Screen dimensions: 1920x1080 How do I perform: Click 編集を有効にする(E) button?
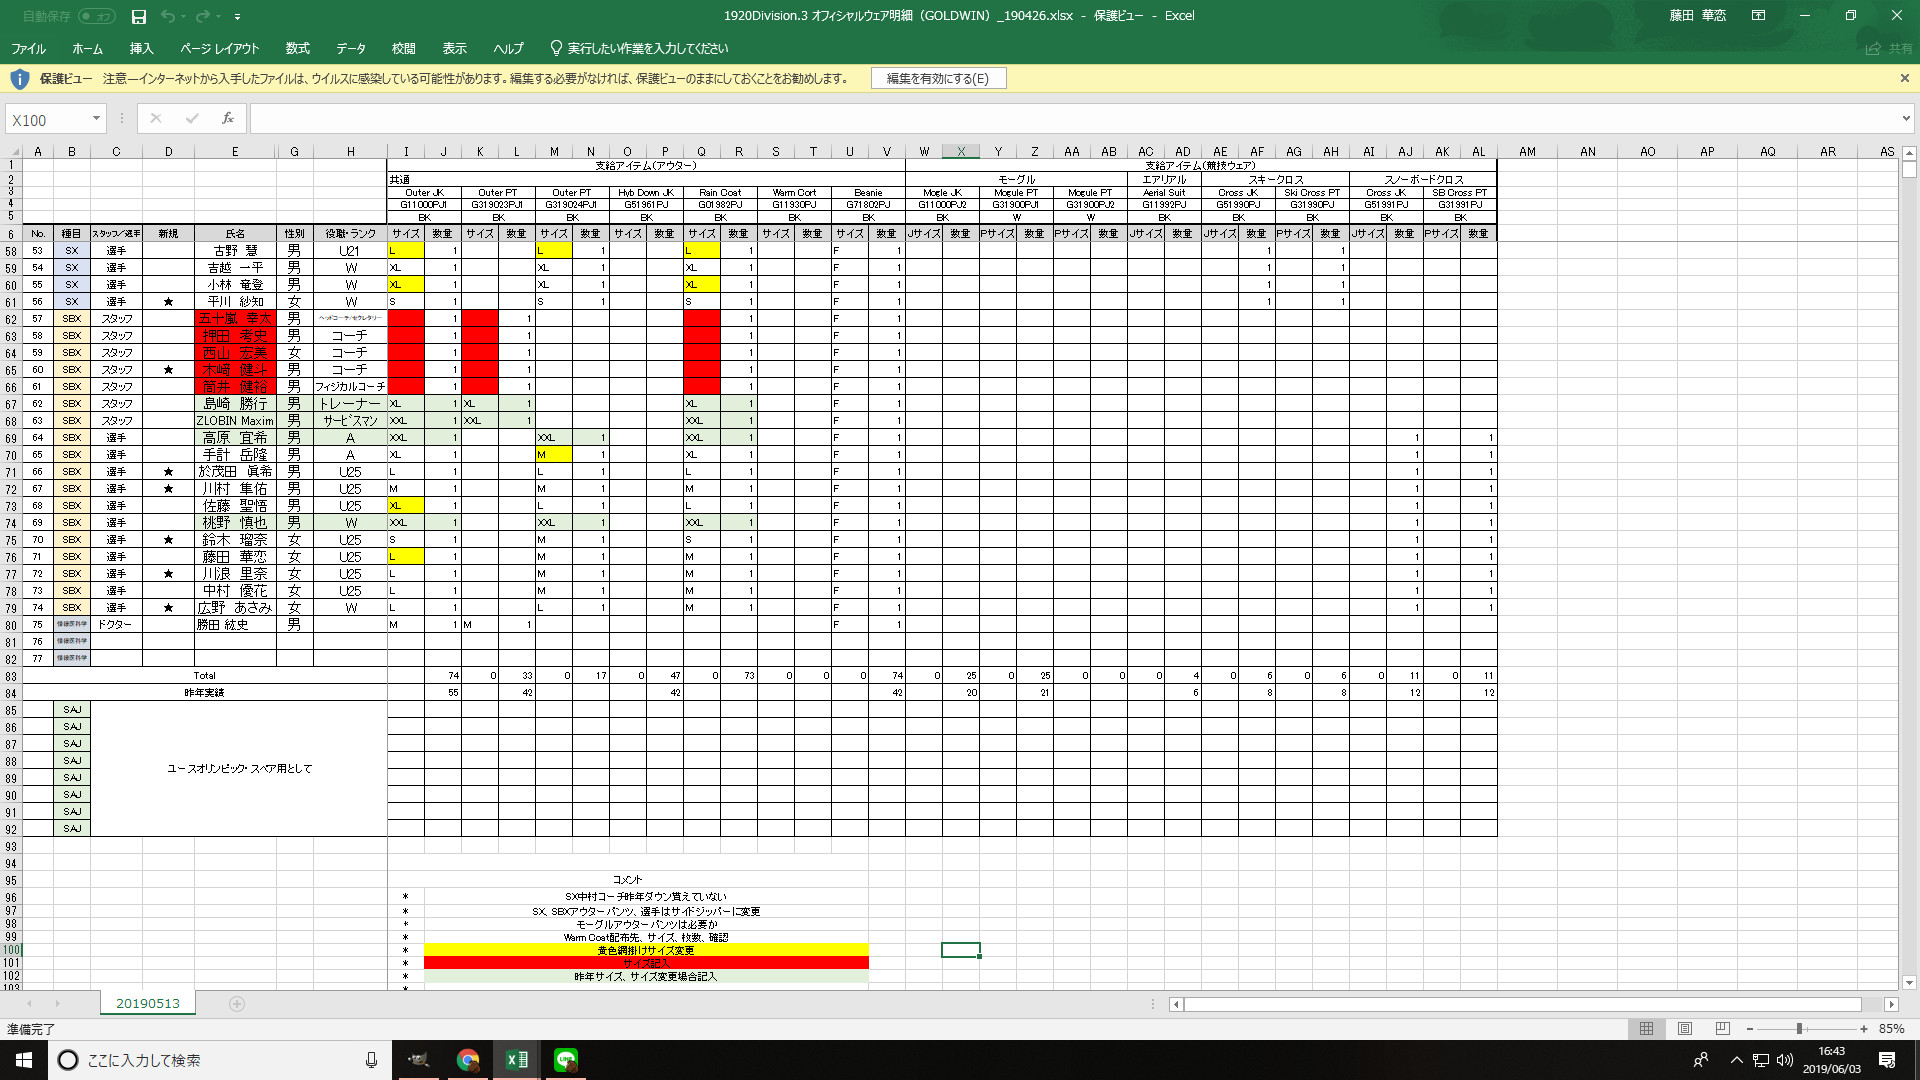[937, 78]
